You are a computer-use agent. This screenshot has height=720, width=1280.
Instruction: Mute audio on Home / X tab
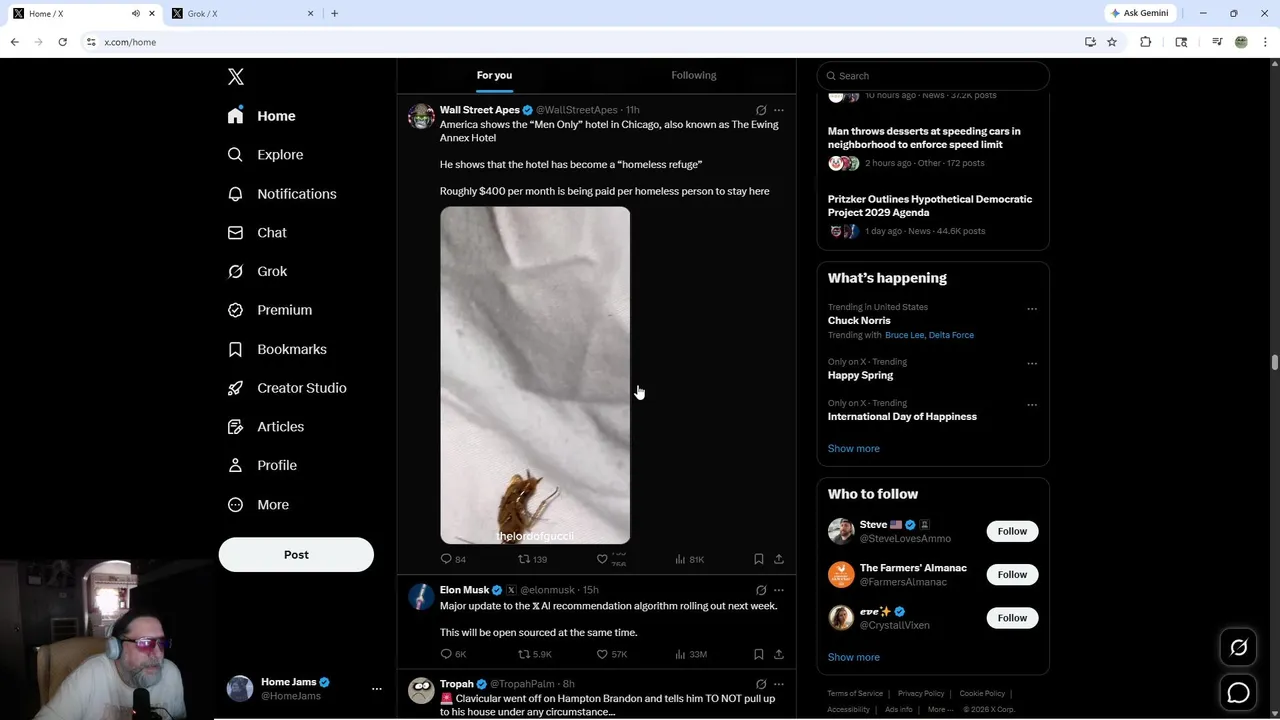pos(136,13)
